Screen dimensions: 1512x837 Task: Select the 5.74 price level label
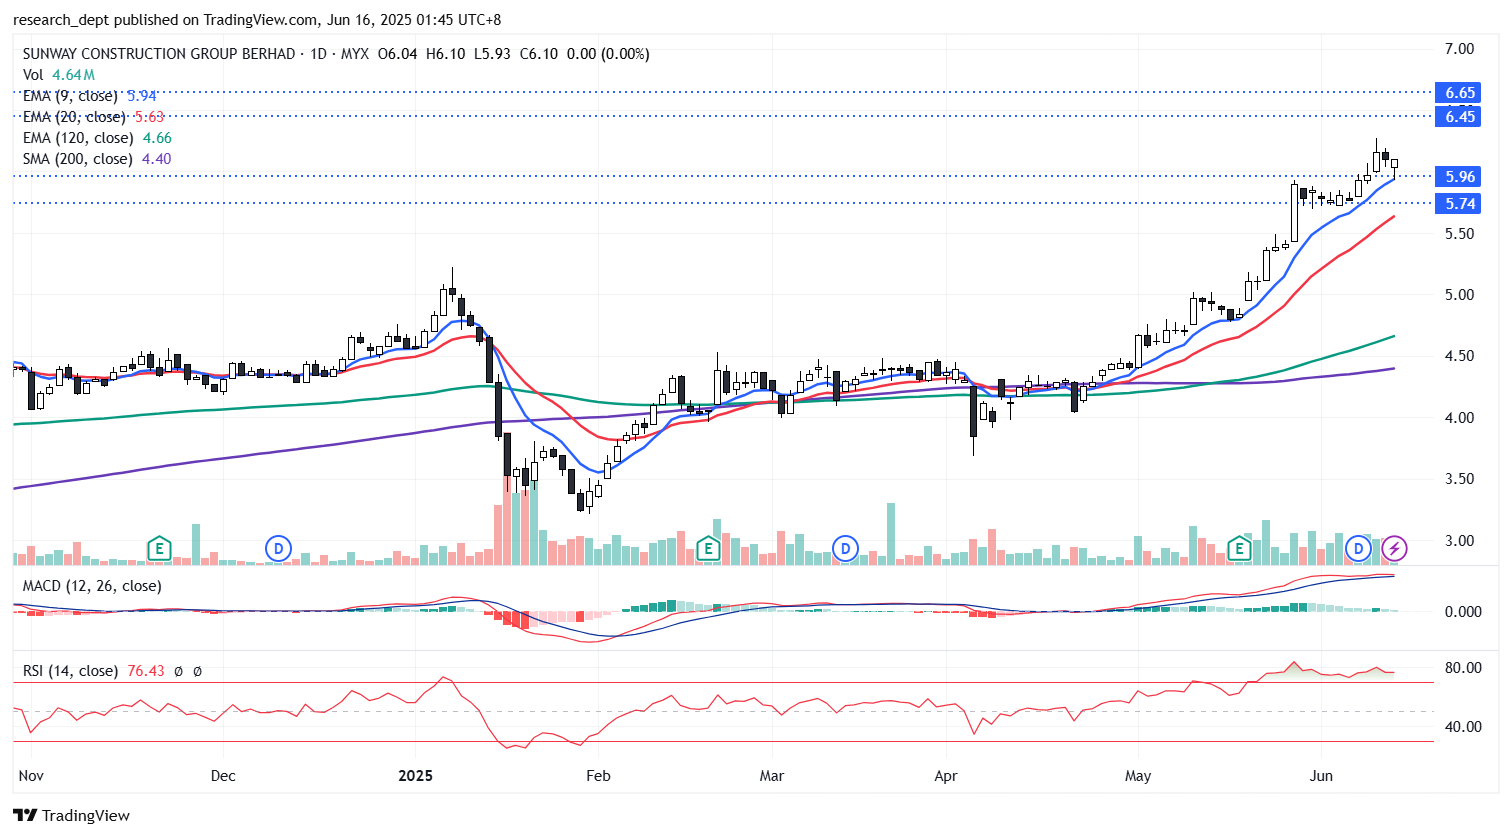1460,203
